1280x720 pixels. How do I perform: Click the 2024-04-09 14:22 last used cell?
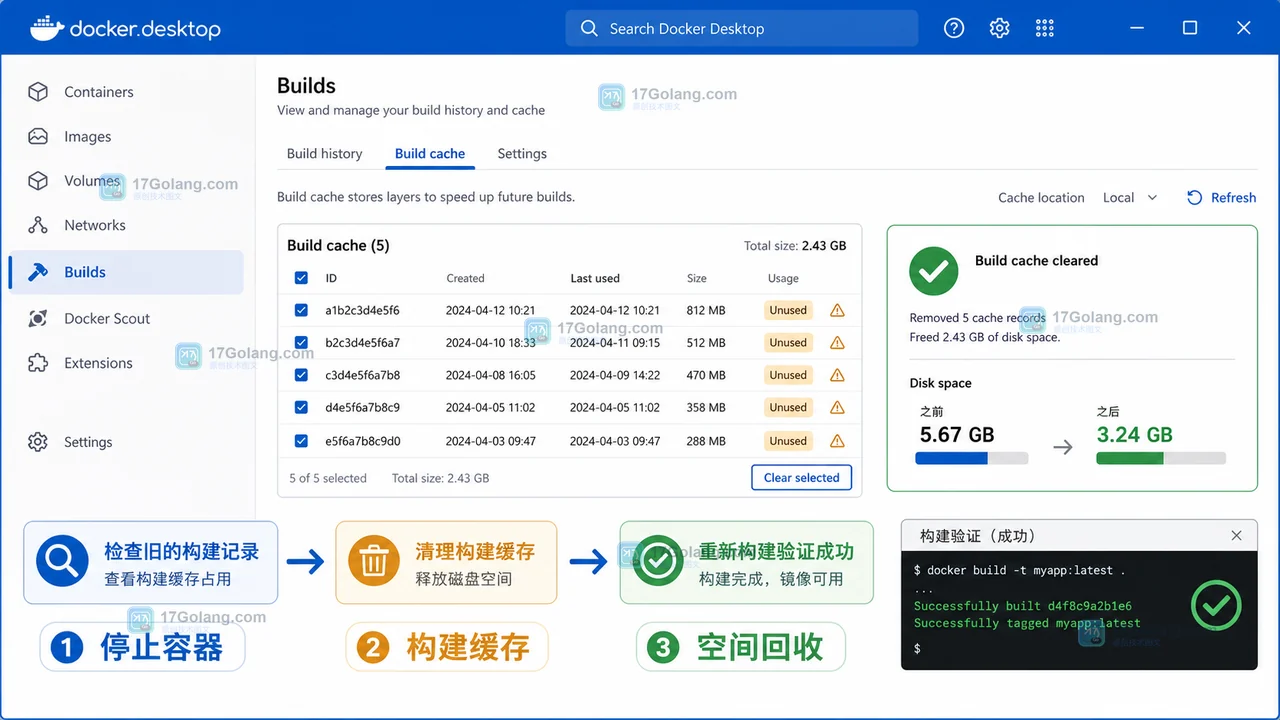coord(615,375)
